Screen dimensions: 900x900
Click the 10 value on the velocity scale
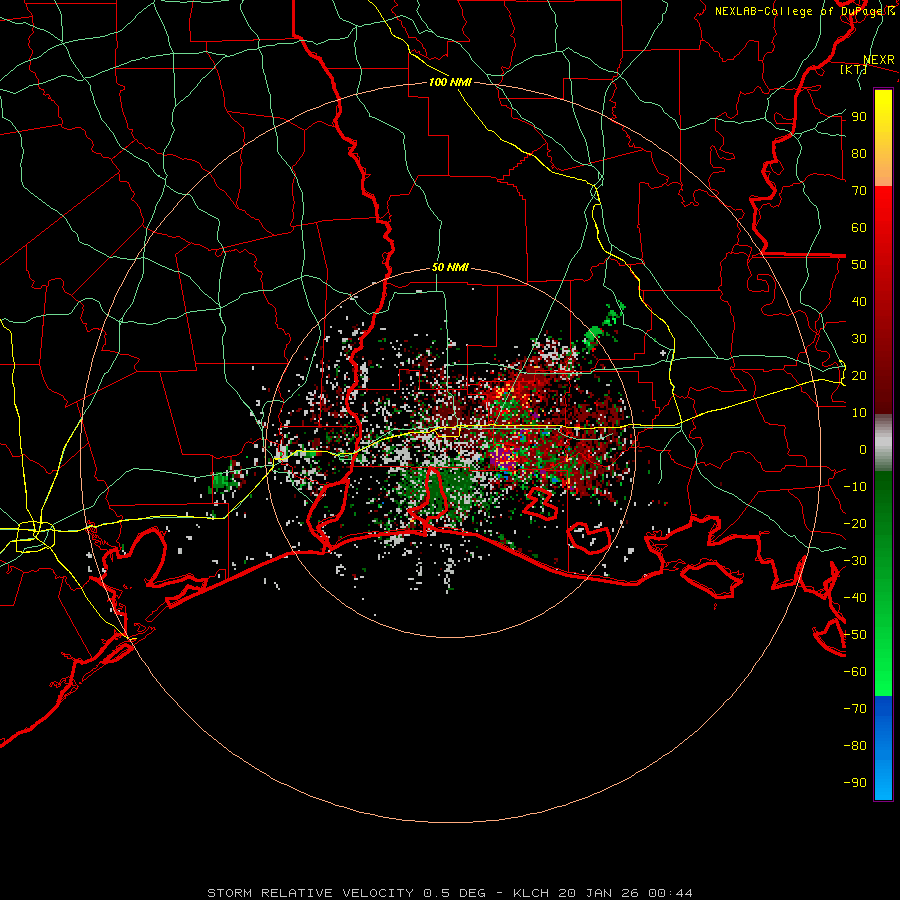point(859,413)
